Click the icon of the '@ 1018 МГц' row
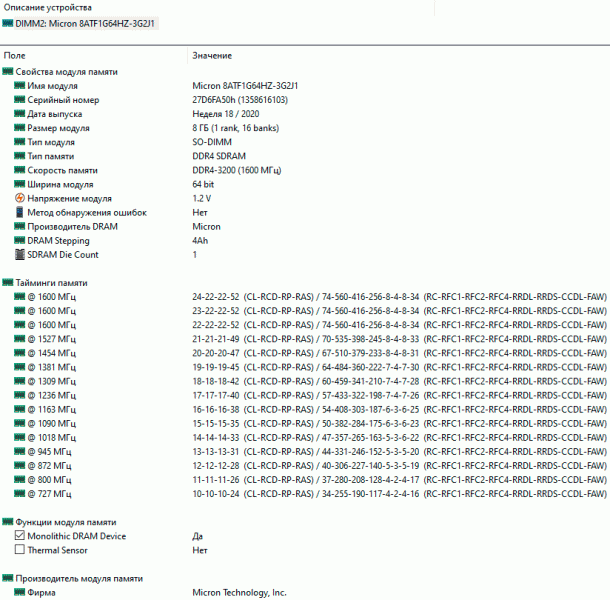This screenshot has width=610, height=600. click(x=19, y=437)
